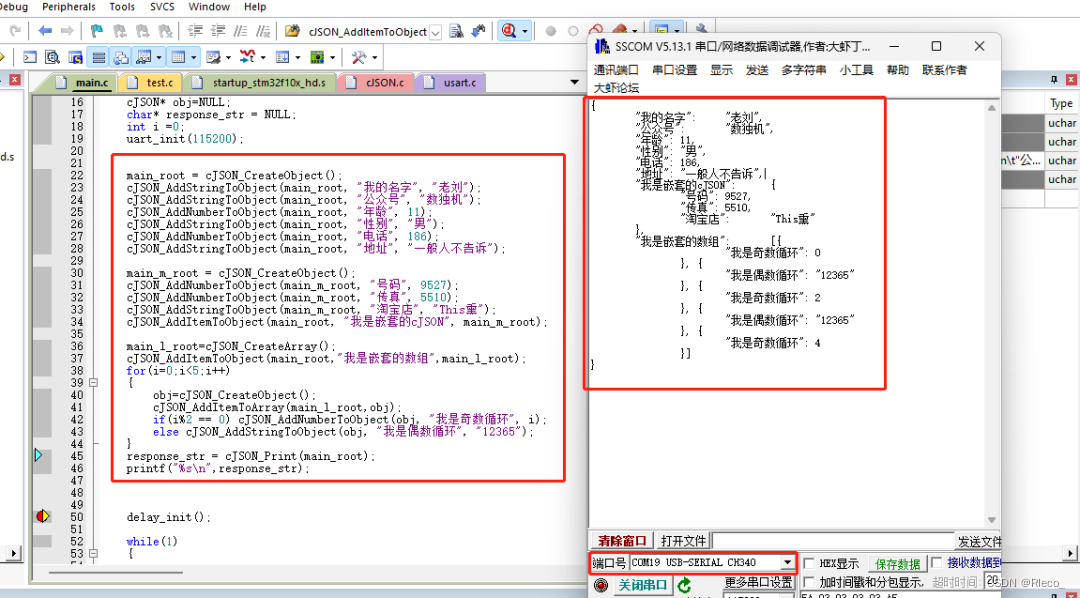Open the Symbols Window icon
1080x598 pixels.
click(75, 57)
